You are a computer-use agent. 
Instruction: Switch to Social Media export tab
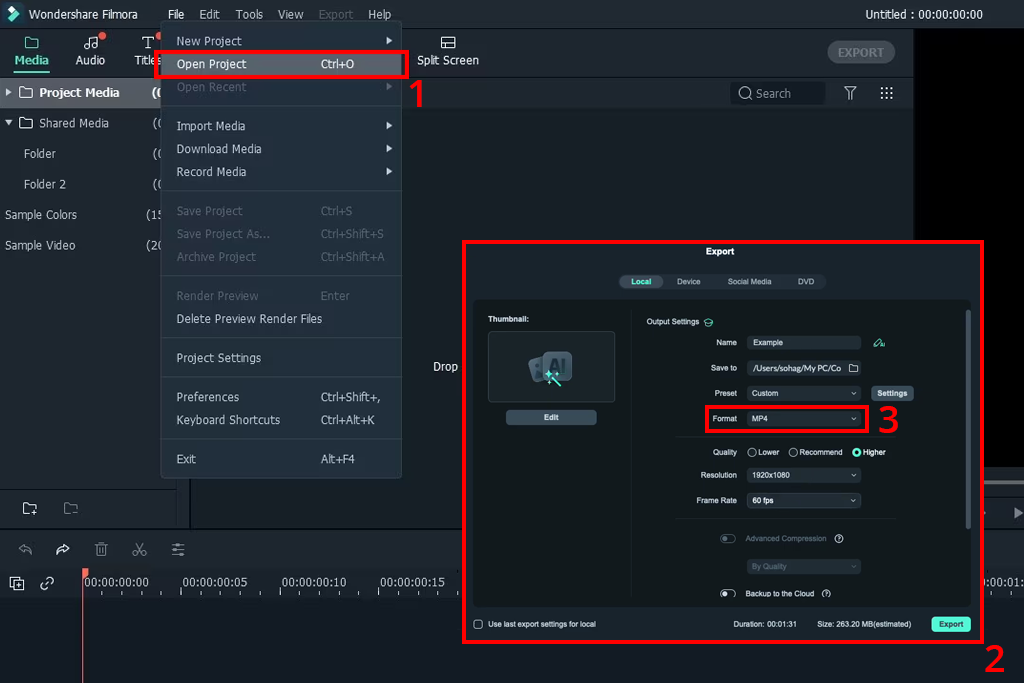[749, 281]
